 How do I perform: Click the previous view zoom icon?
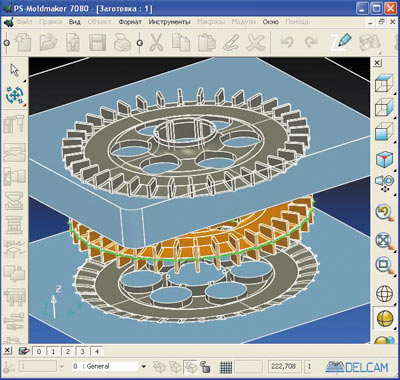(384, 213)
